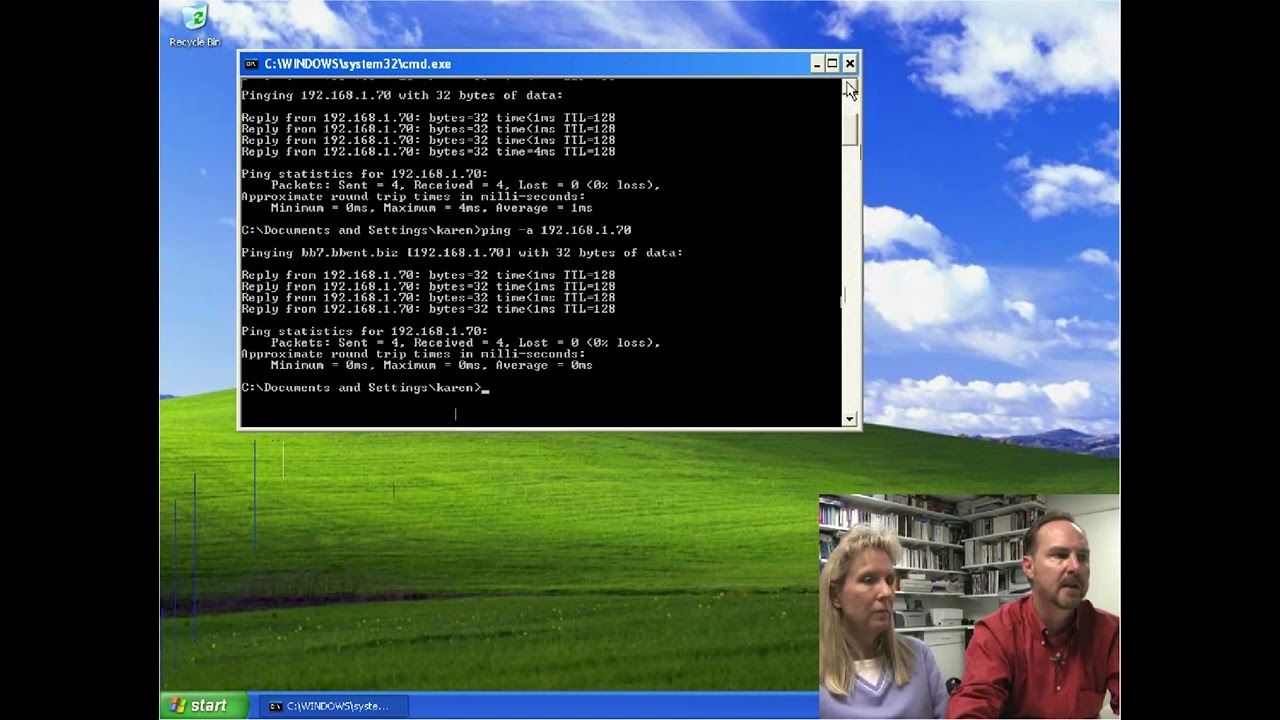Click the webcam video thumbnail

click(969, 607)
